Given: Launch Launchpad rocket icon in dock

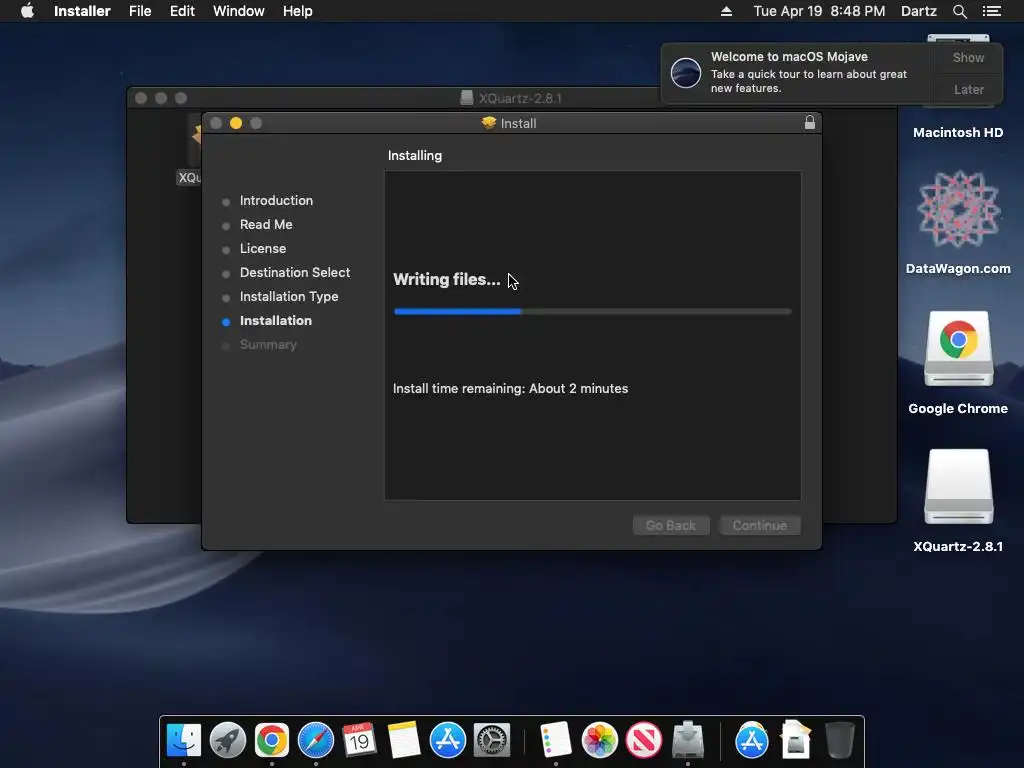Looking at the screenshot, I should pos(228,741).
